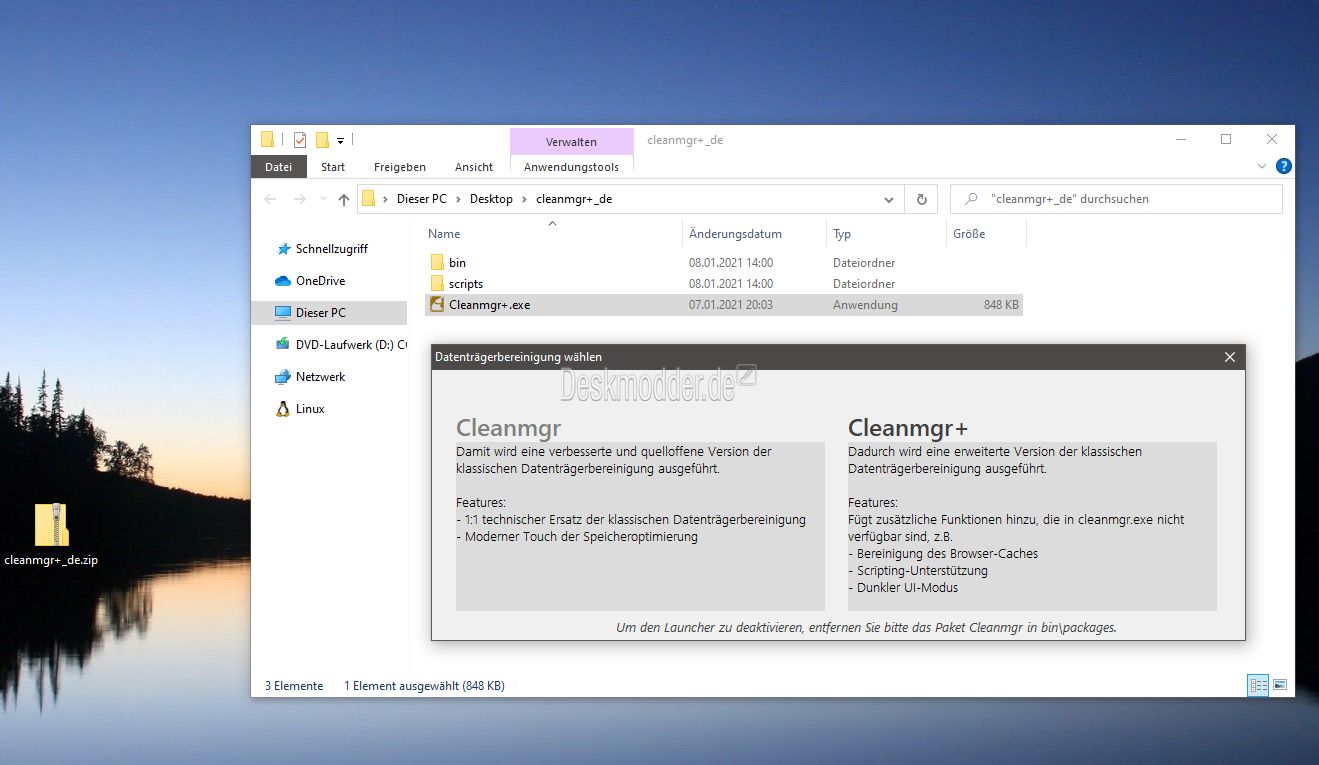Image resolution: width=1319 pixels, height=765 pixels.
Task: Open the Datei menu
Action: tap(279, 167)
